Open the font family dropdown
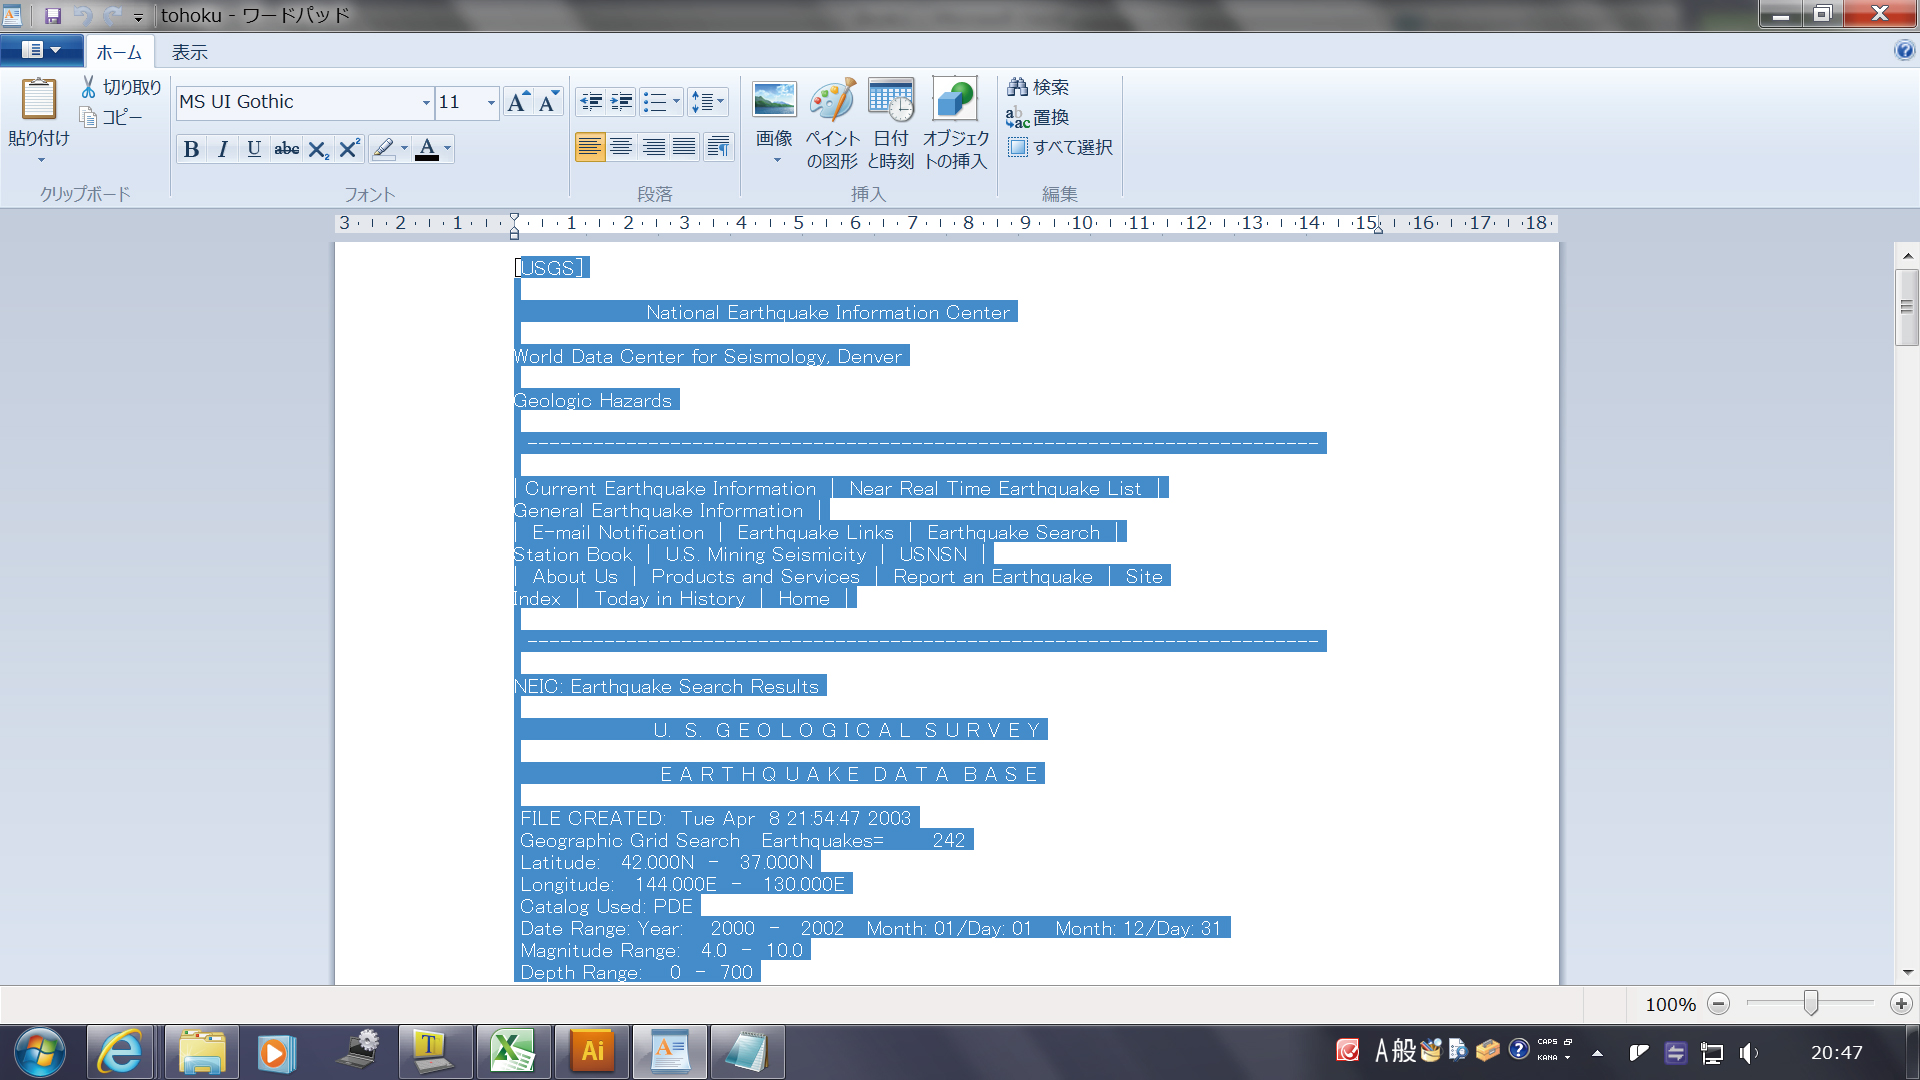 coord(426,102)
